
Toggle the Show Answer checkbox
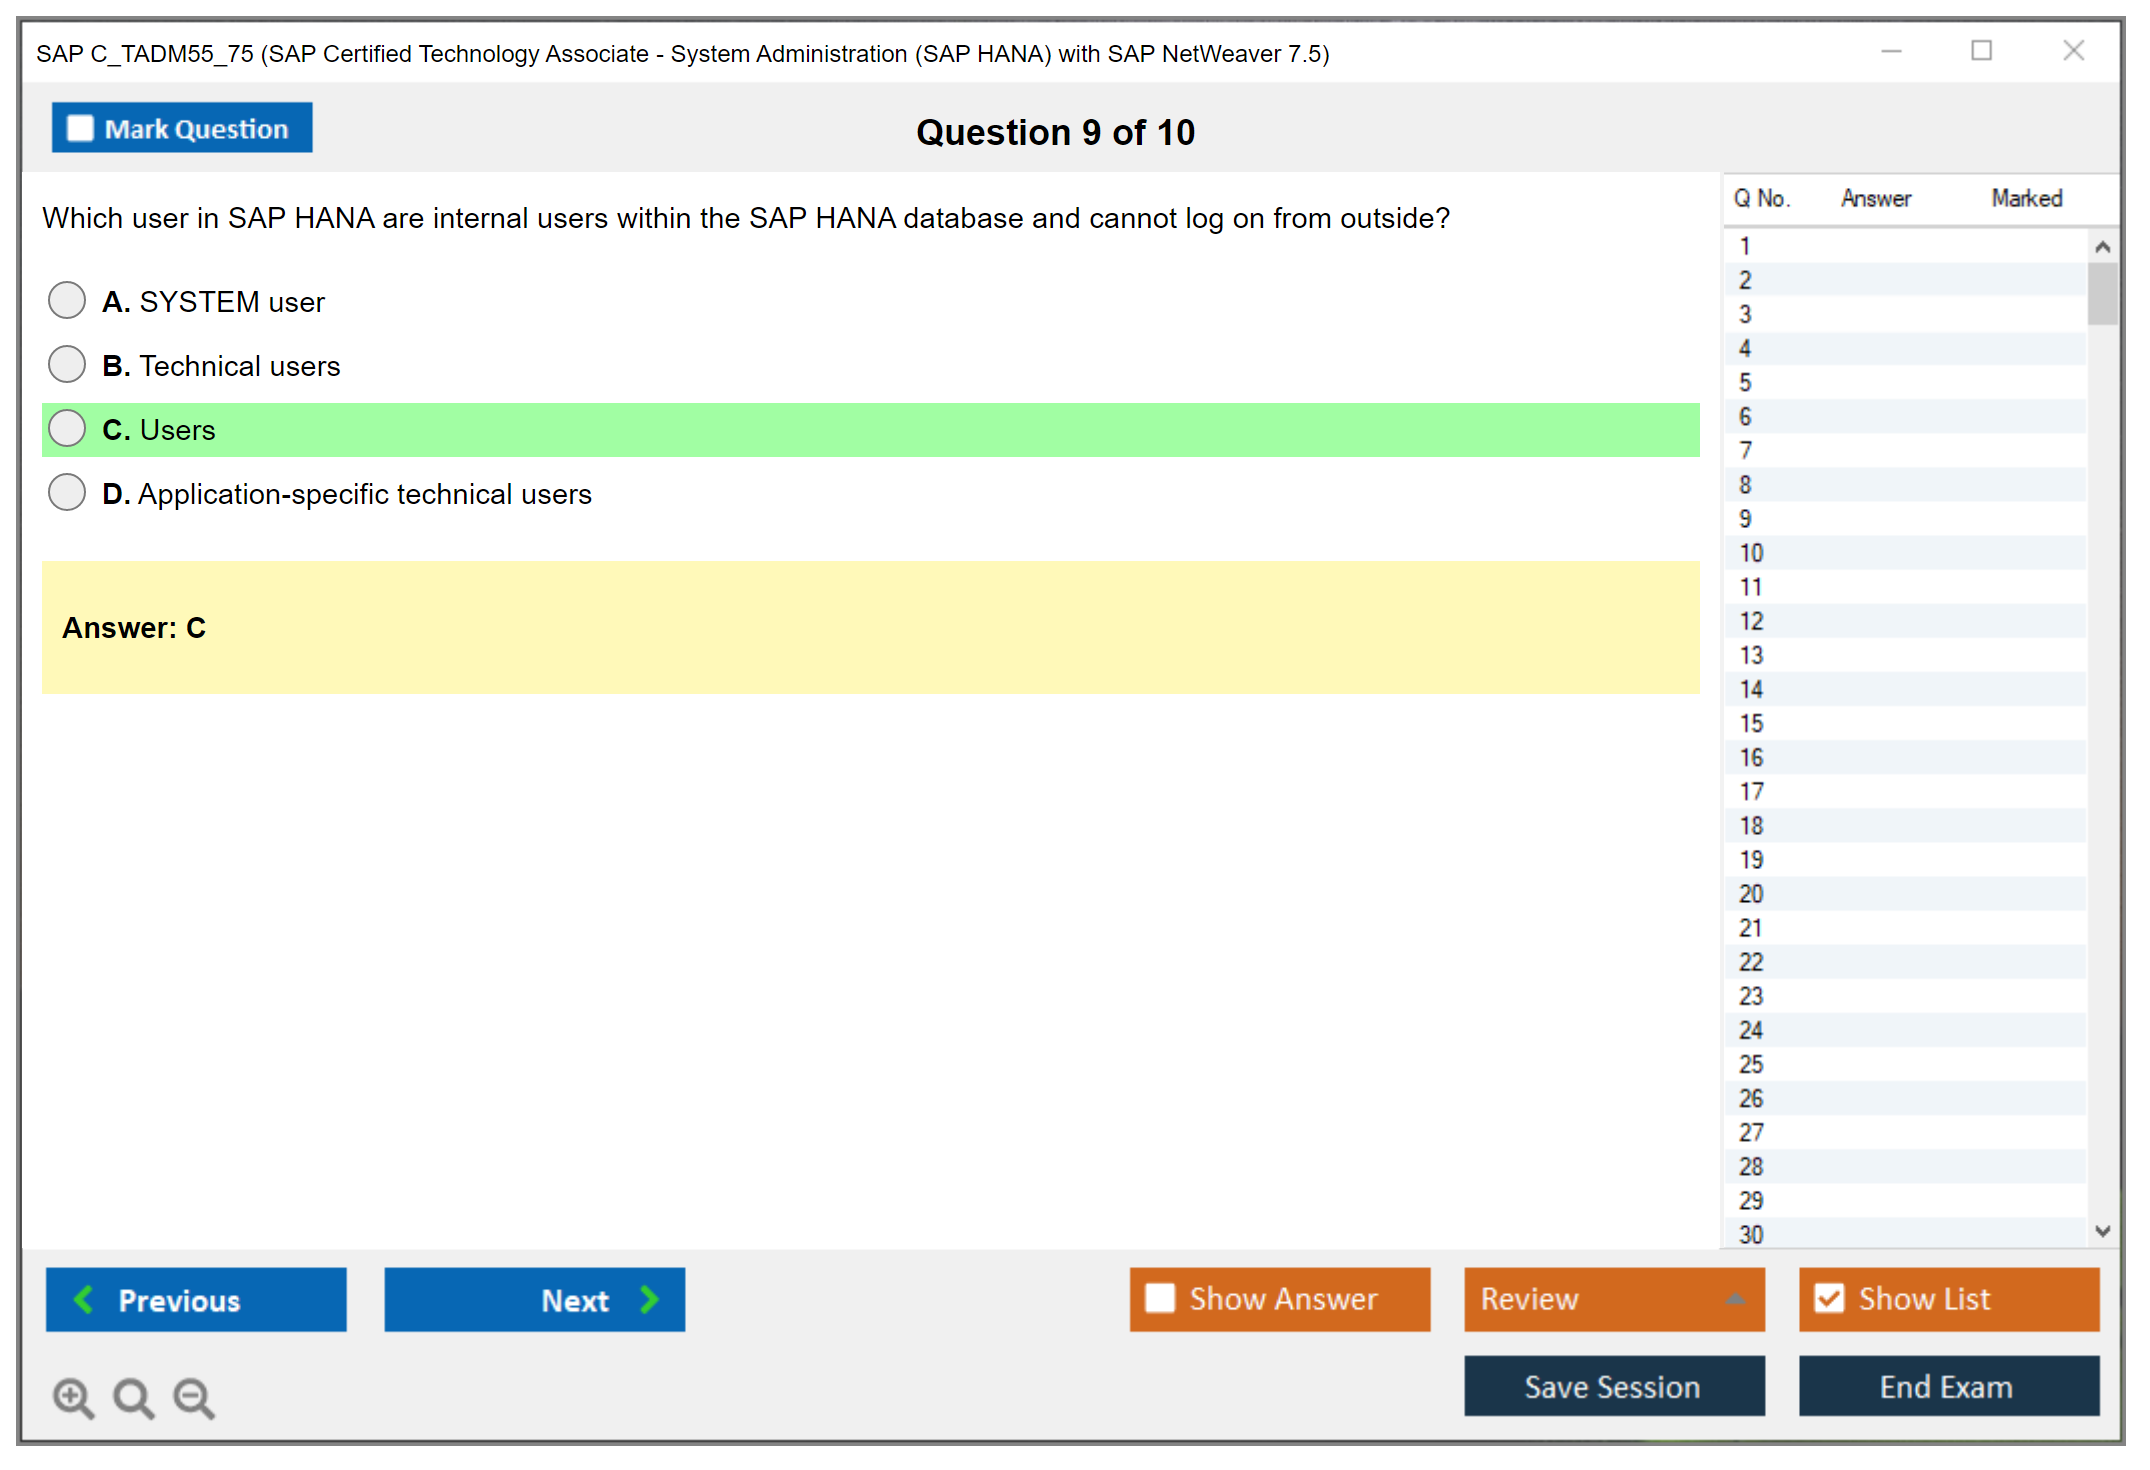point(1160,1298)
